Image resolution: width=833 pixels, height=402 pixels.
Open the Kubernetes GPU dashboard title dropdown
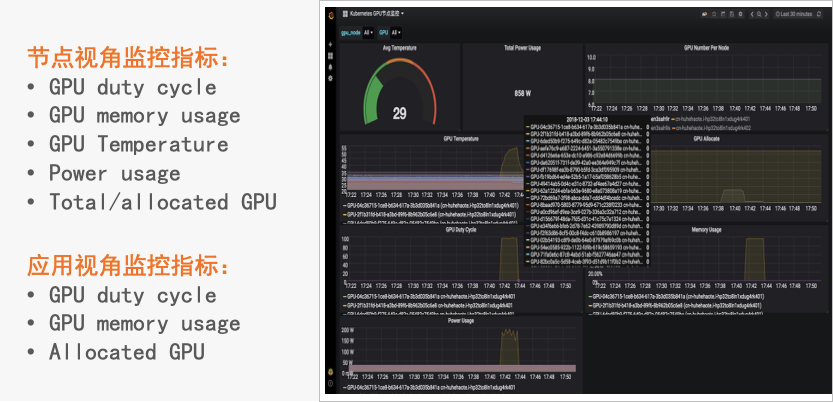coord(373,13)
